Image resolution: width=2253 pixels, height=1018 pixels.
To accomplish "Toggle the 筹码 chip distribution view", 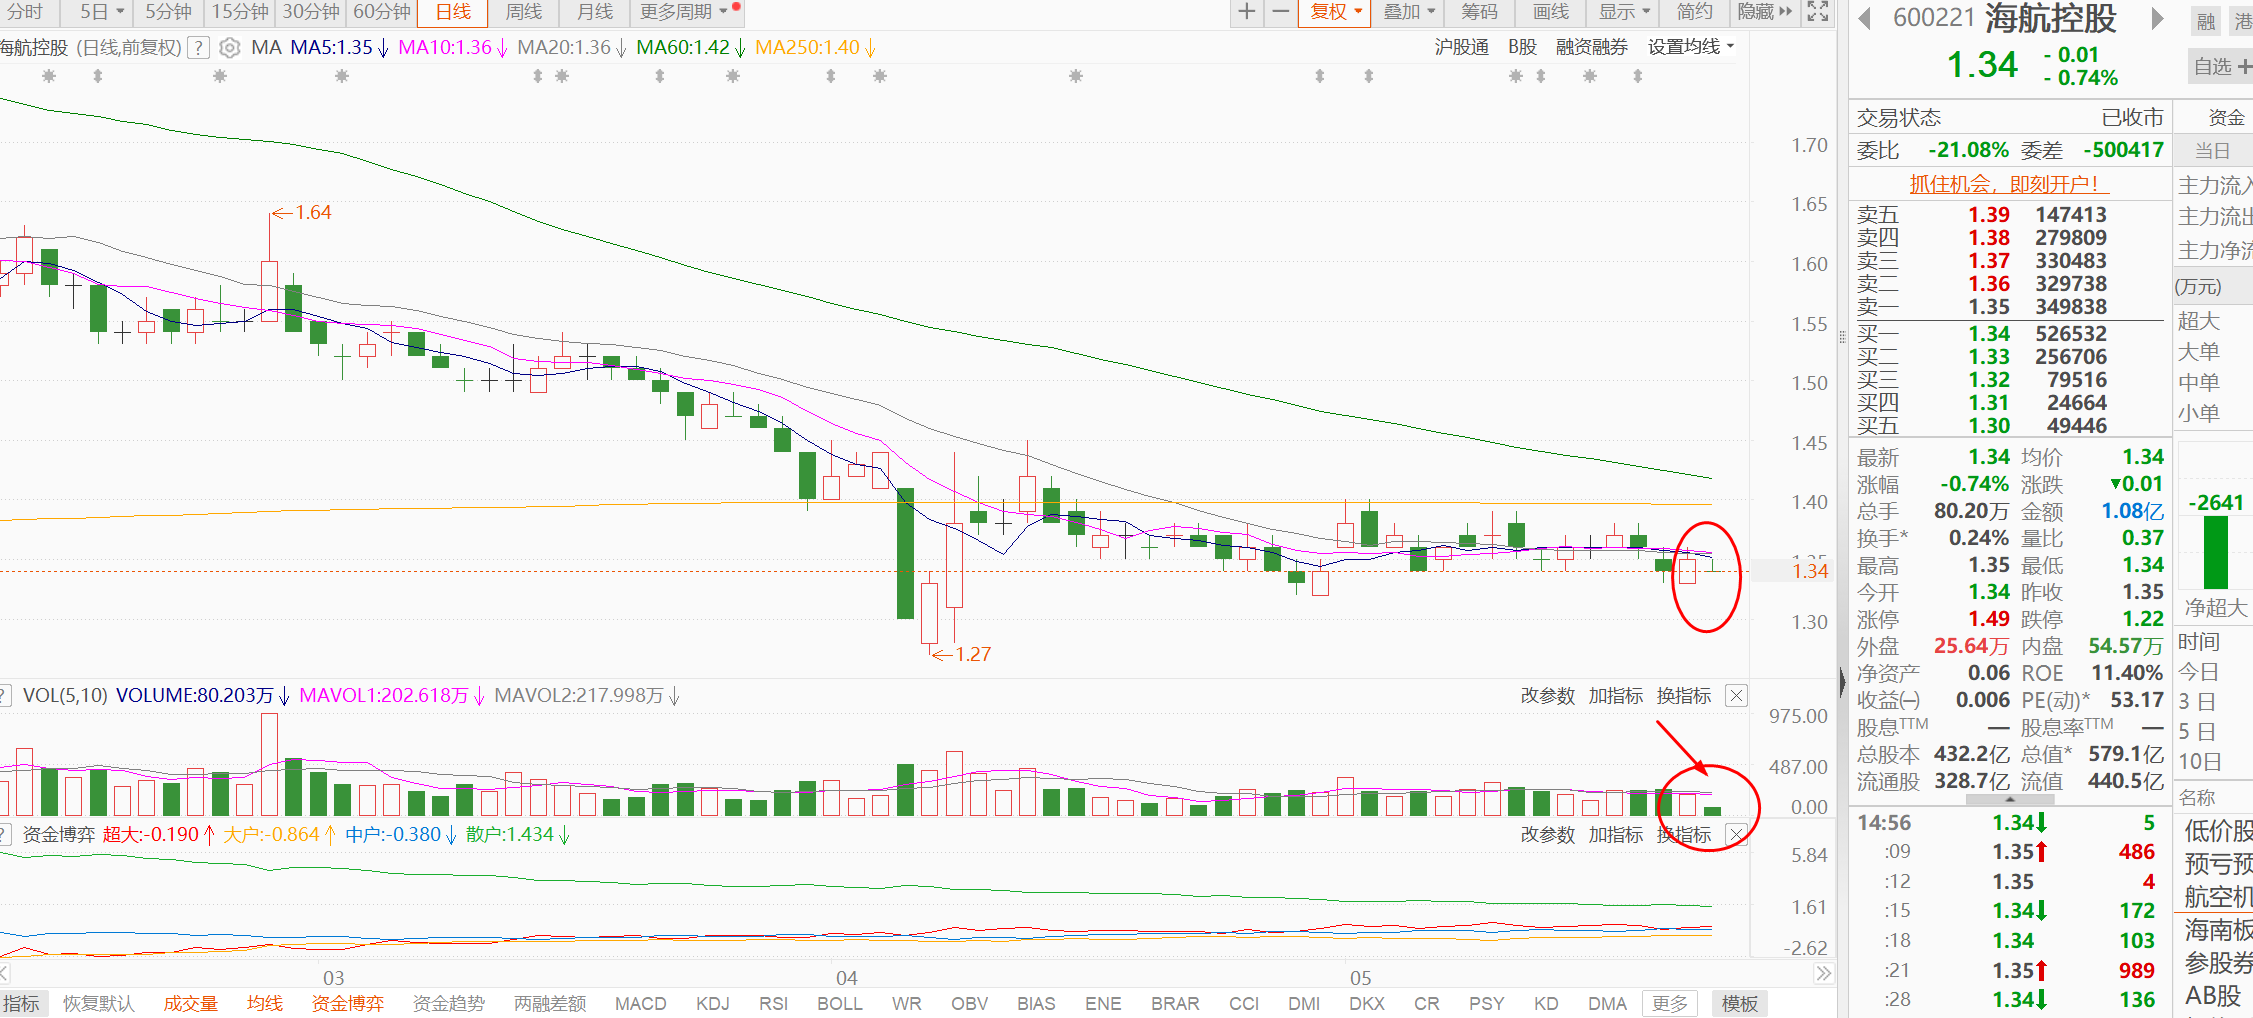I will tap(1479, 12).
